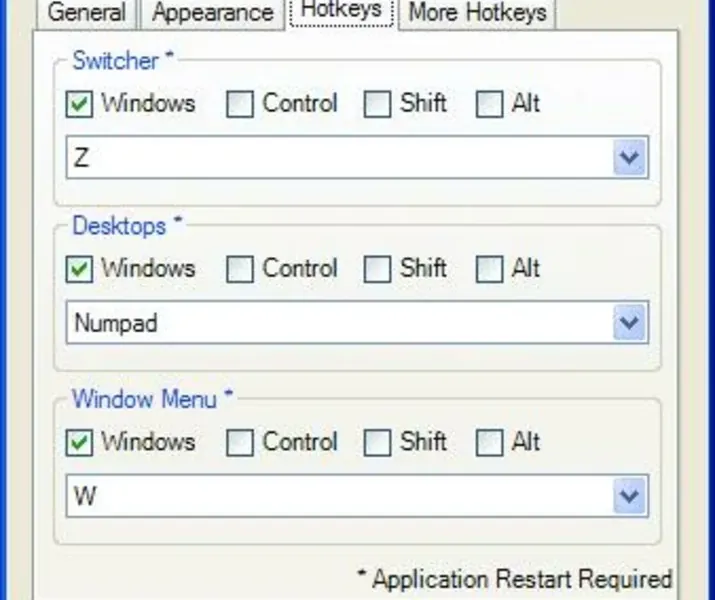Open the Switcher key dropdown arrow
The image size is (715, 600).
click(x=630, y=158)
